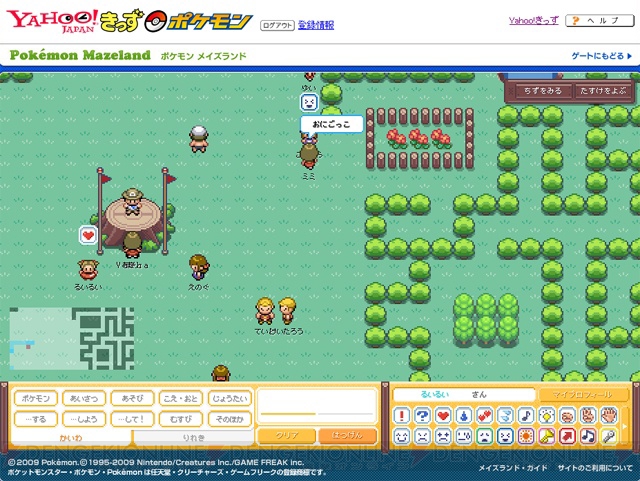
Task: Click the Yahoo! Japan Kids logo
Action: coord(75,20)
